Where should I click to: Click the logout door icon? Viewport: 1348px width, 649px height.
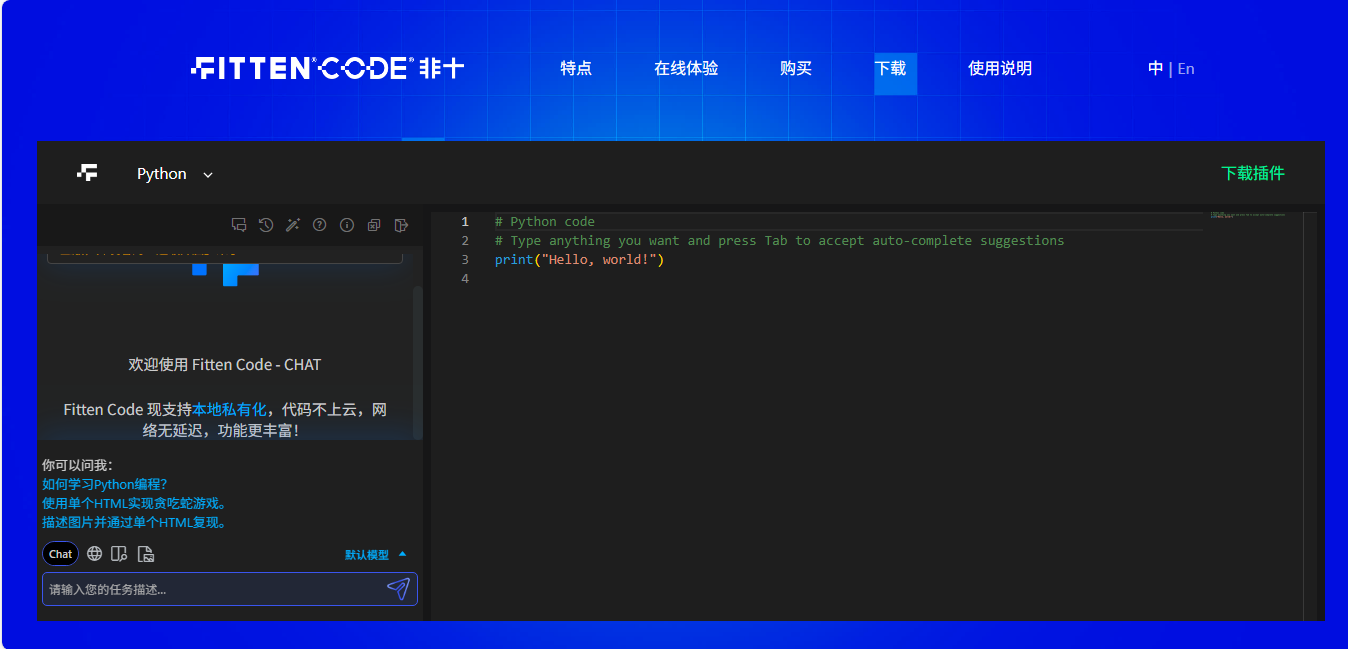[401, 225]
